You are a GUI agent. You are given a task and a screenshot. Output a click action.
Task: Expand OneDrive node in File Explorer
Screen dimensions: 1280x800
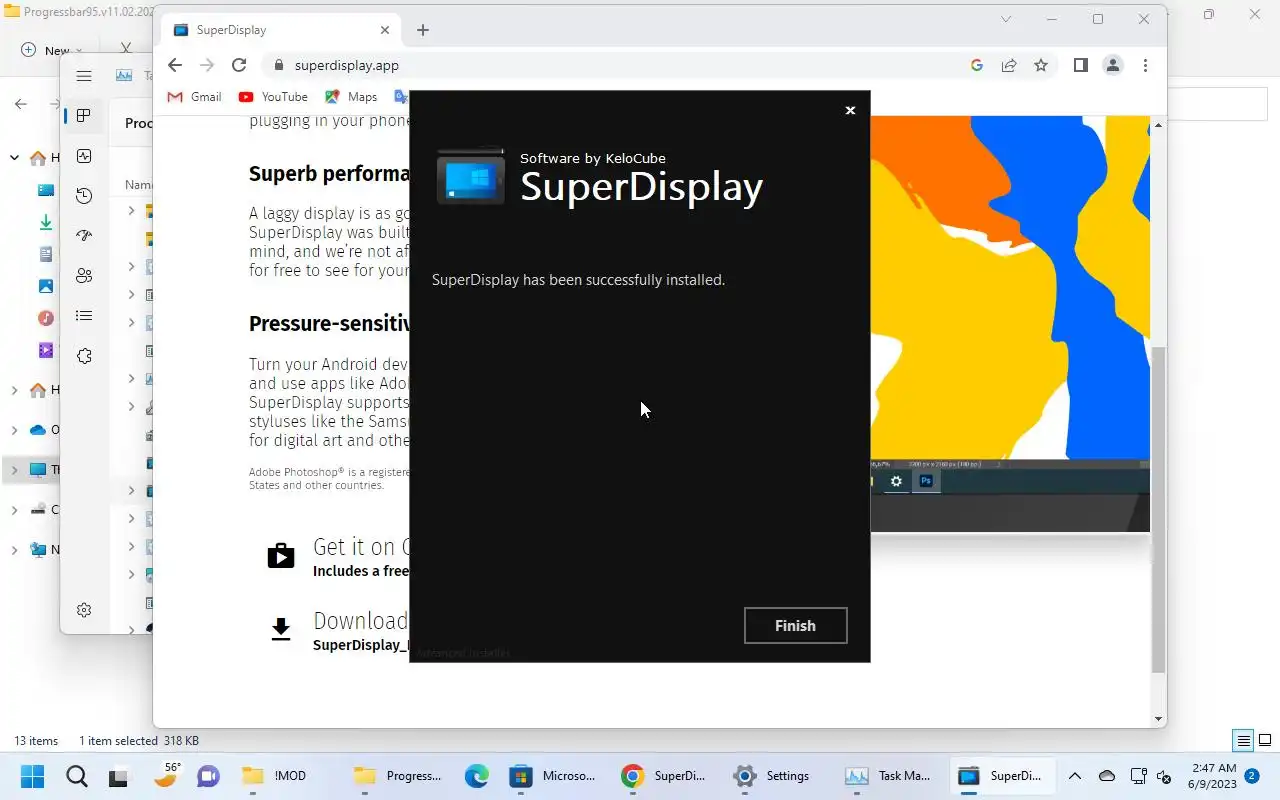click(14, 430)
